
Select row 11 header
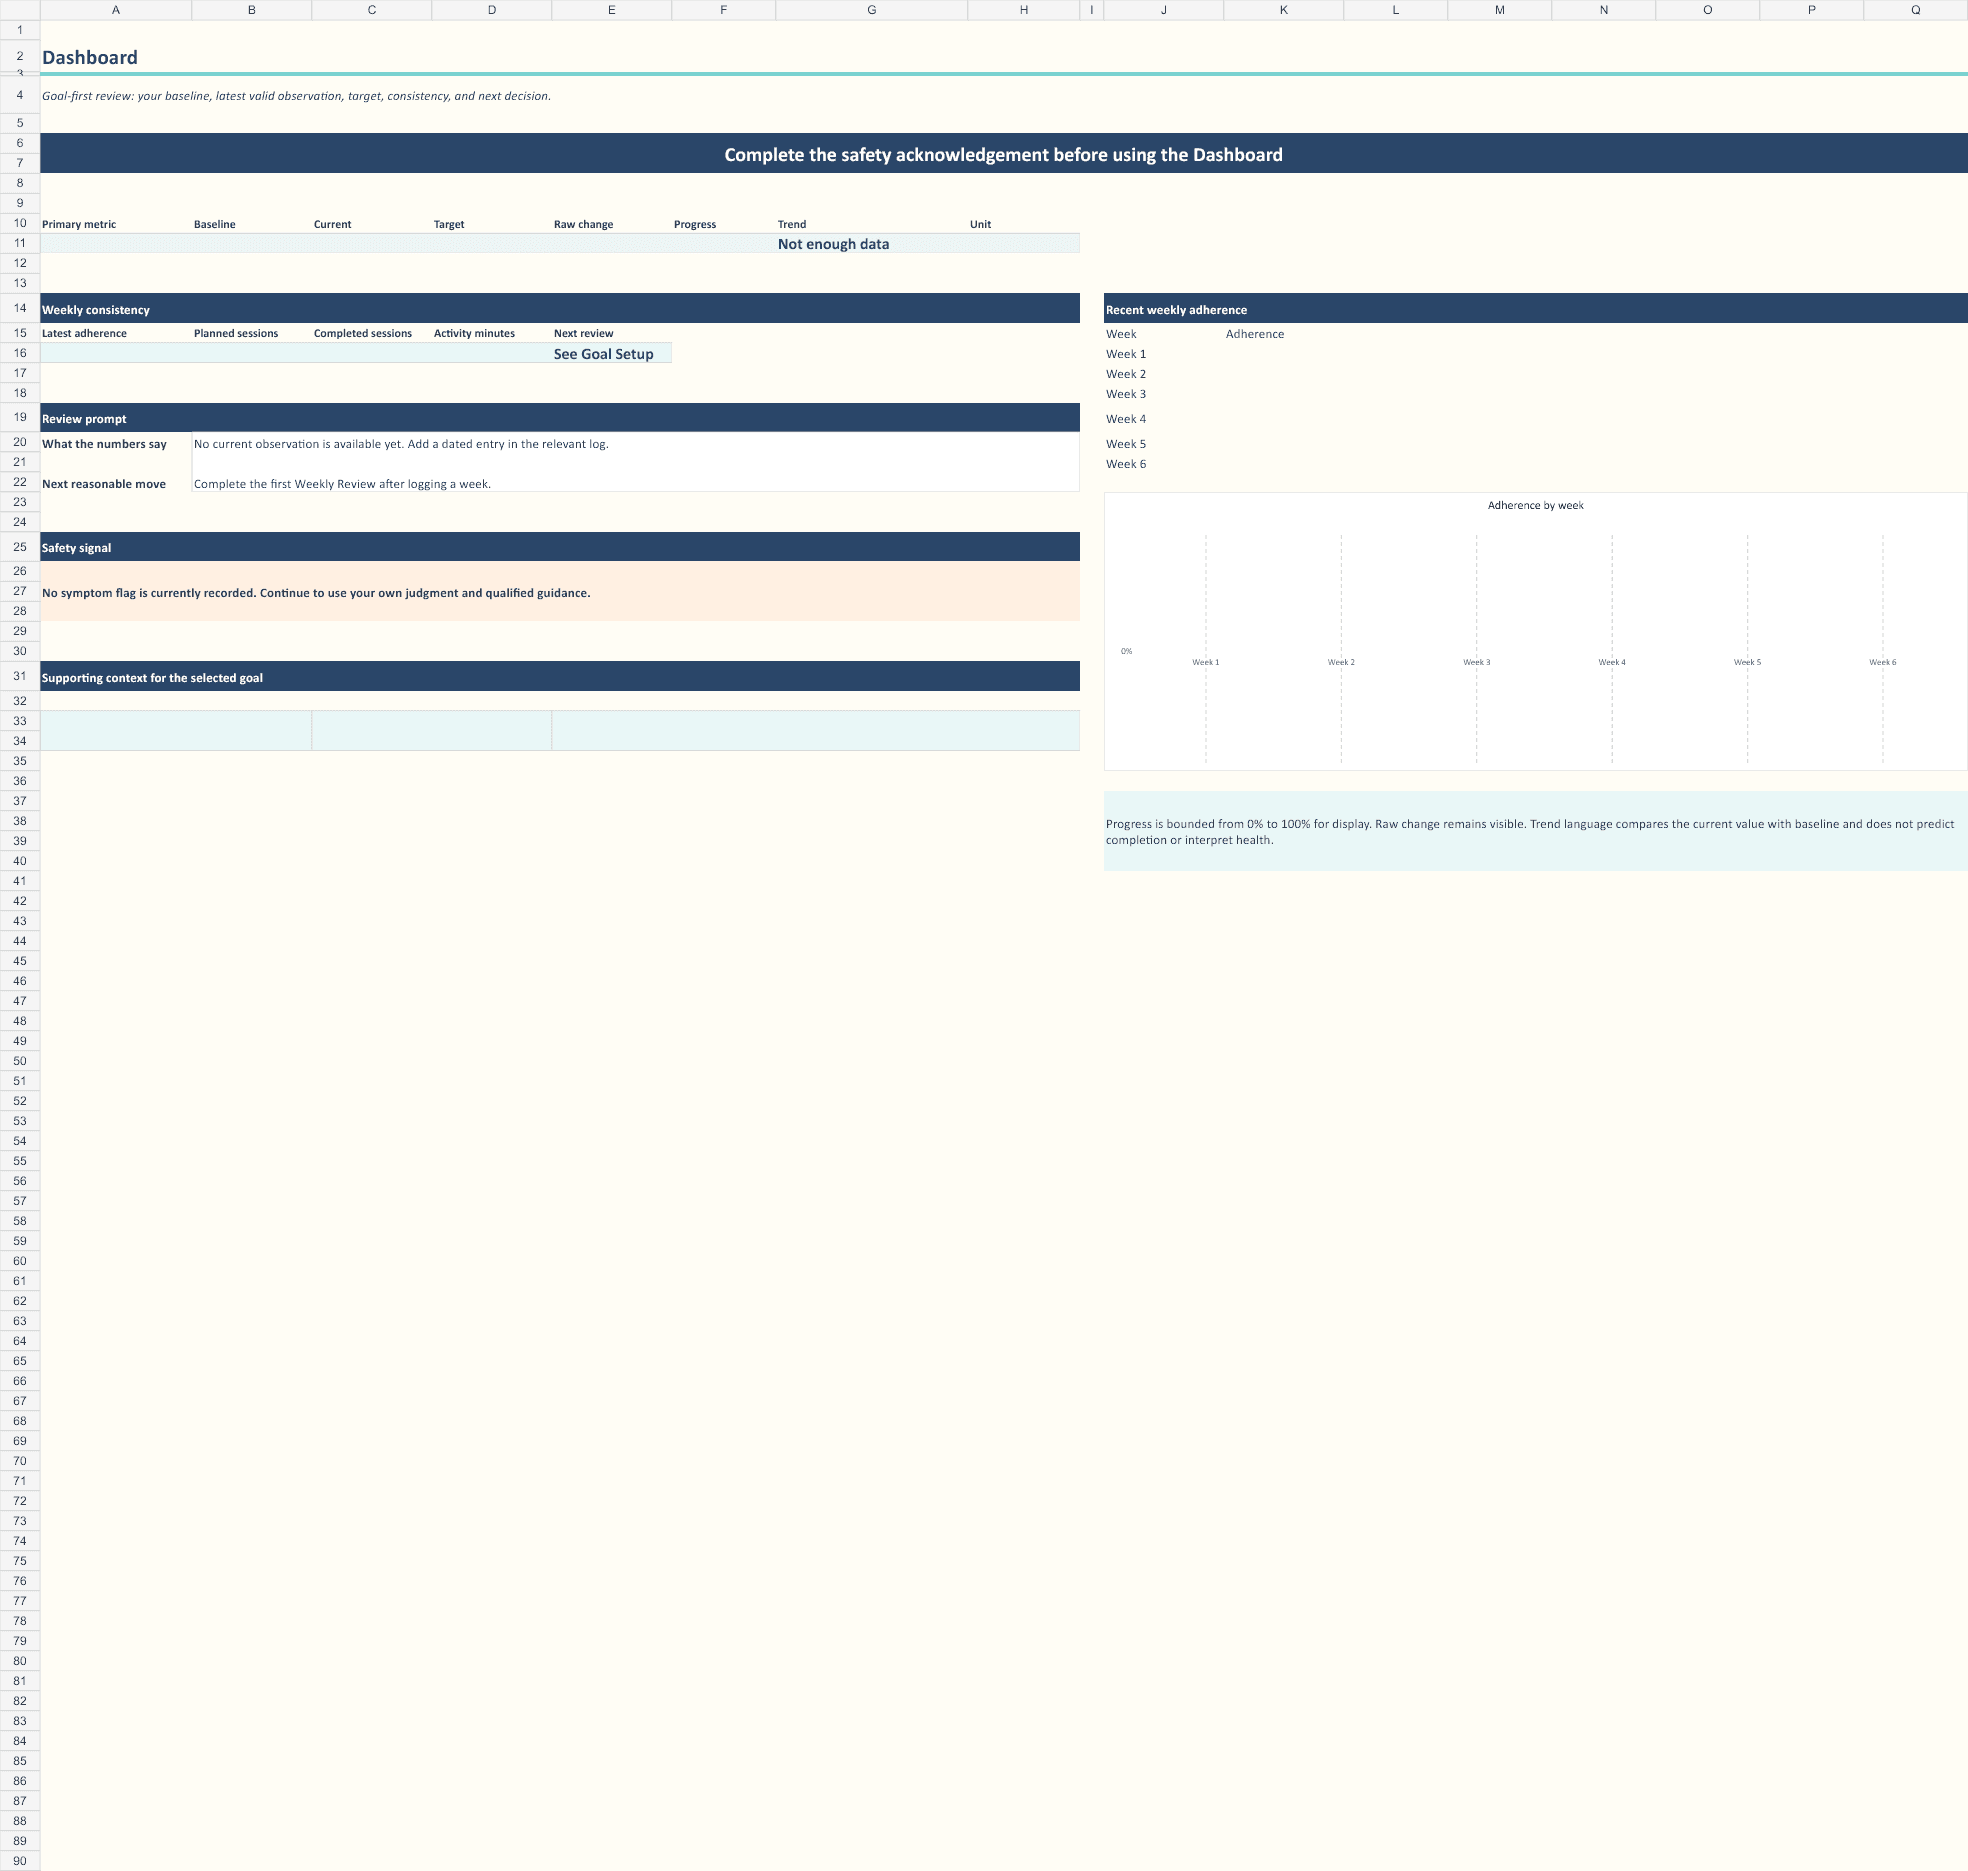[x=20, y=243]
